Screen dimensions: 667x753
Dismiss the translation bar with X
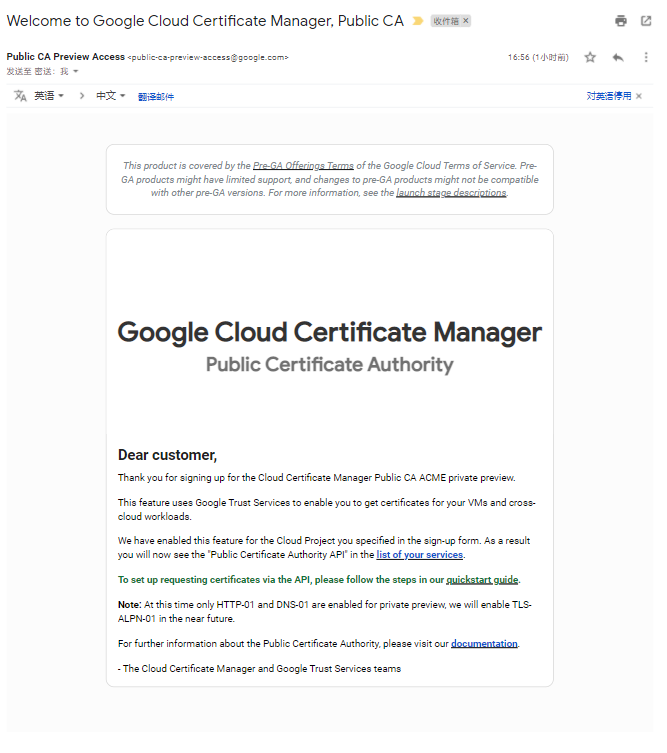click(639, 96)
